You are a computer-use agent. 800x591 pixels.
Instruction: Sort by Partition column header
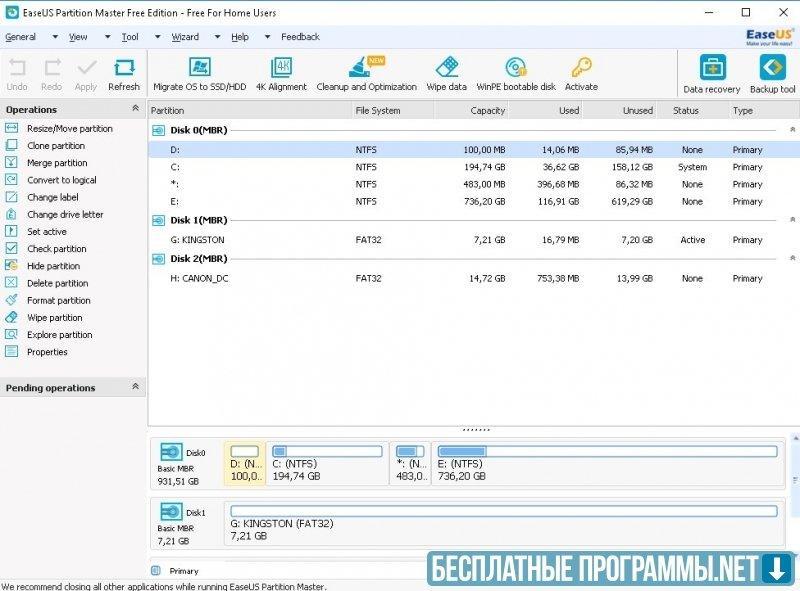pyautogui.click(x=250, y=110)
